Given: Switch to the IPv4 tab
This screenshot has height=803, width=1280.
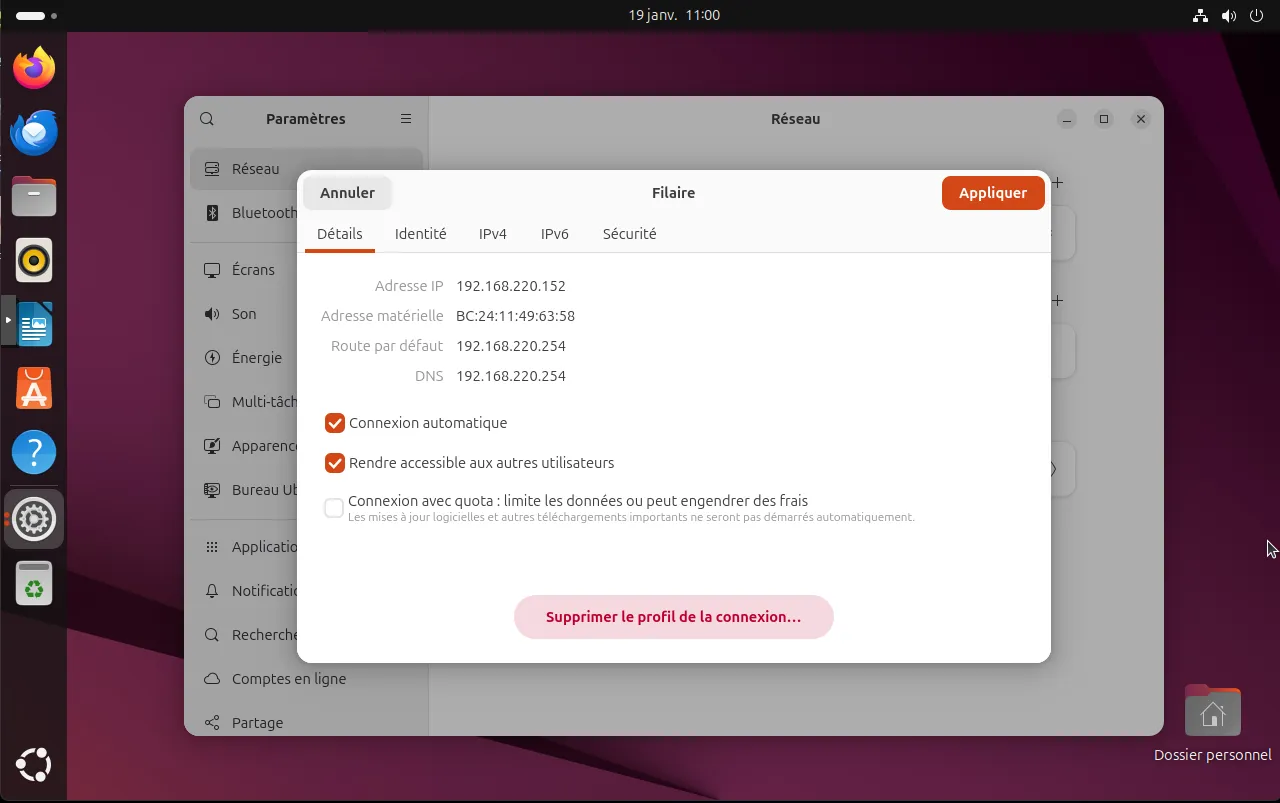Looking at the screenshot, I should coord(493,234).
